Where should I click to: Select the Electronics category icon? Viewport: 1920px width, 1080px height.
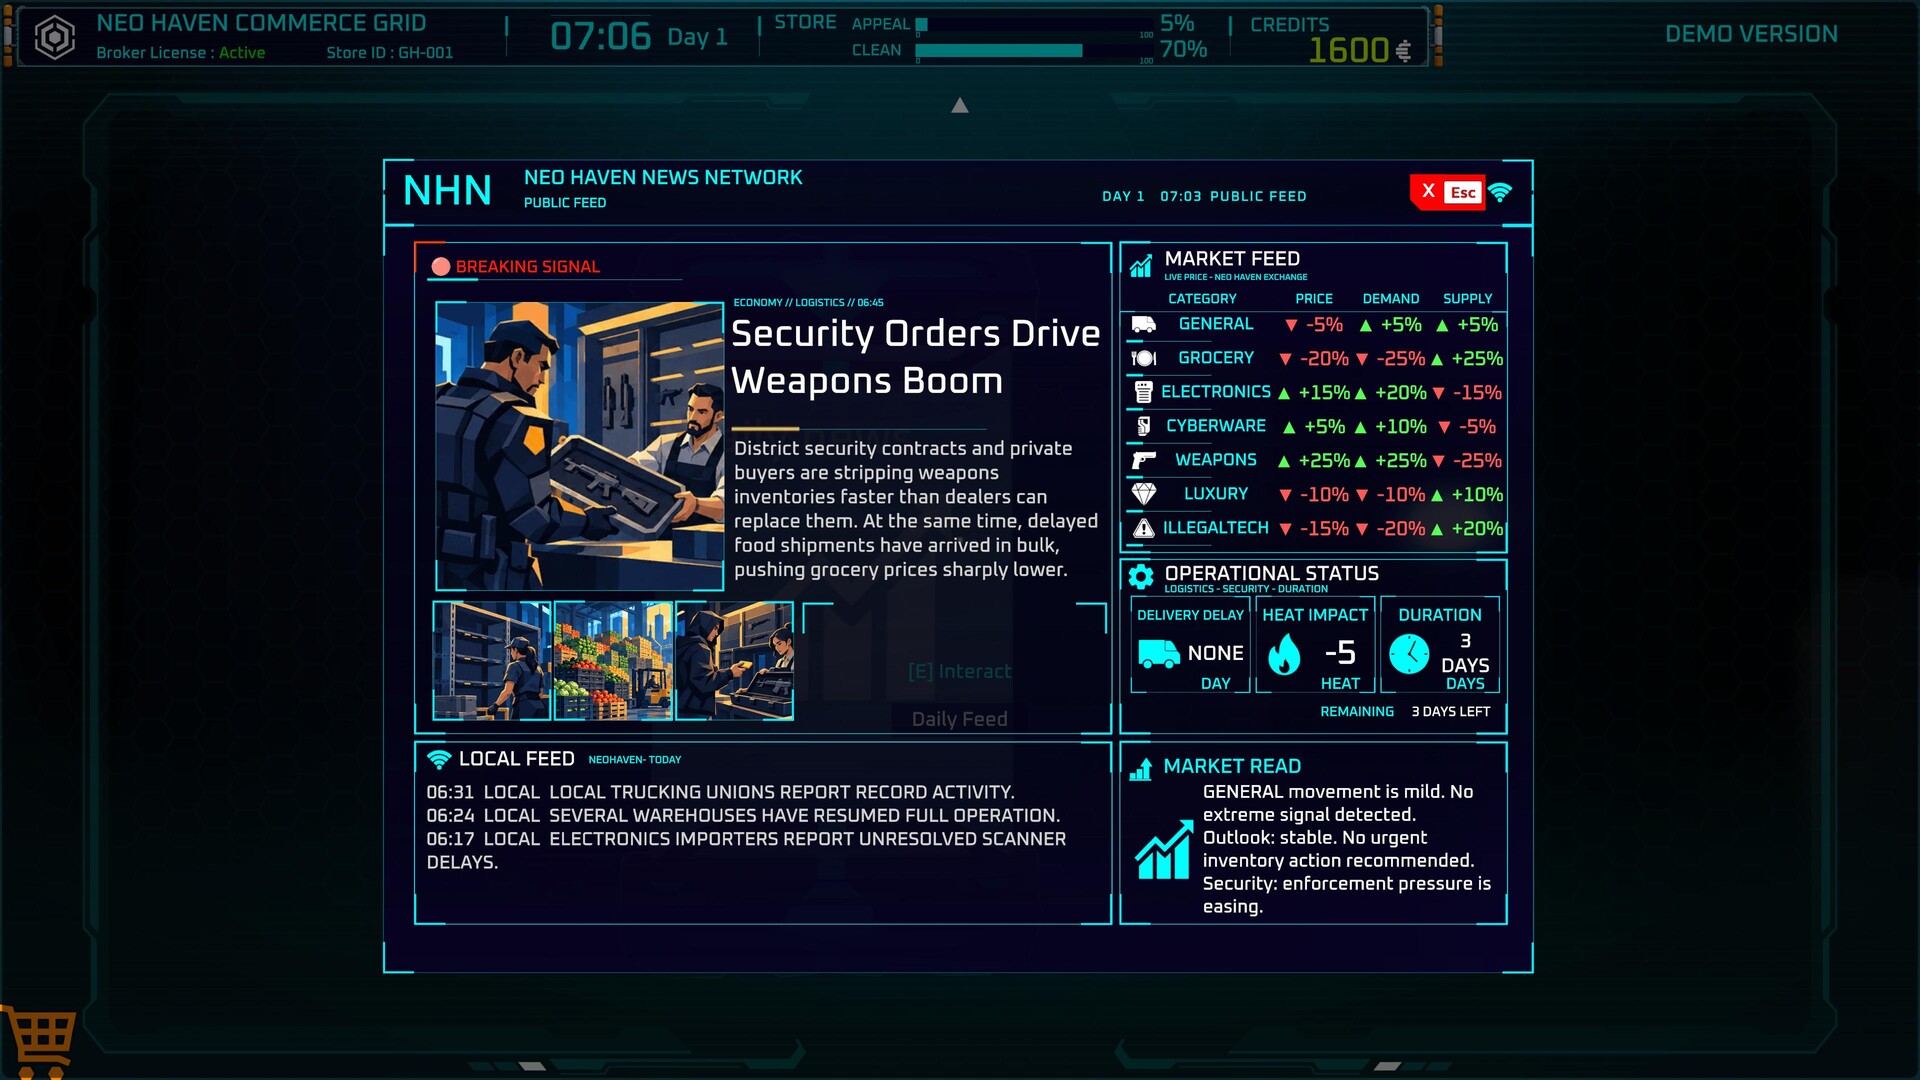click(1144, 392)
